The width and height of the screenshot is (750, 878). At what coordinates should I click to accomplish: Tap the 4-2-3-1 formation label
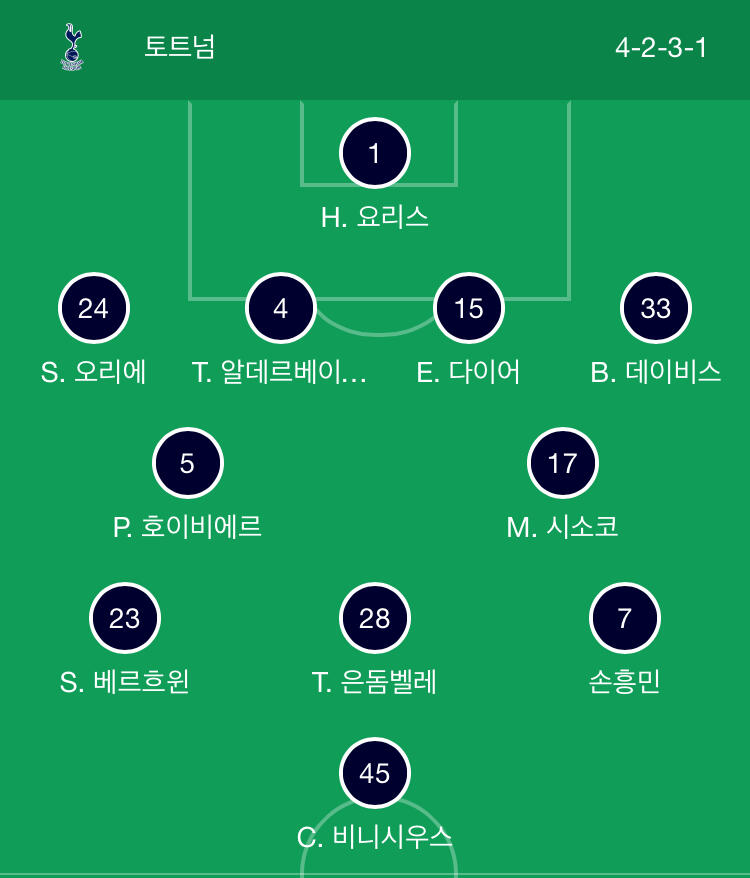(x=660, y=48)
